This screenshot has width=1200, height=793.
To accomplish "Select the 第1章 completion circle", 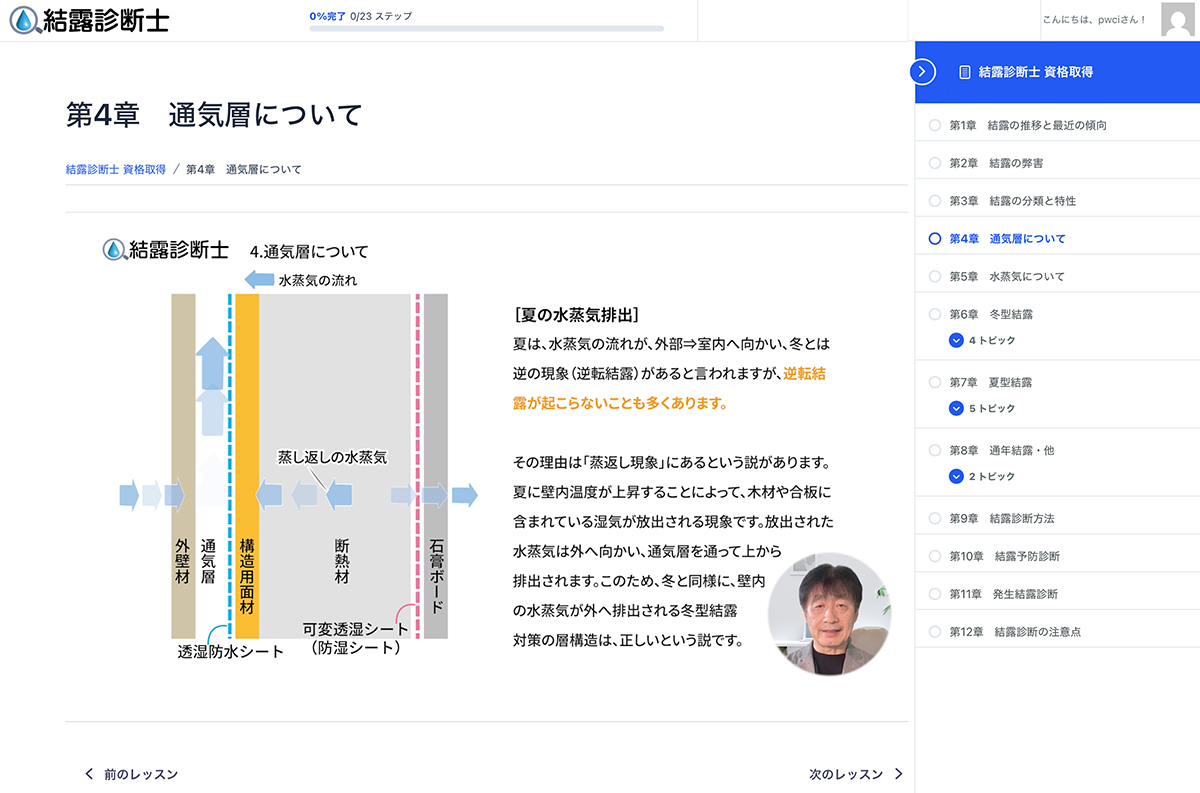I will click(x=935, y=125).
